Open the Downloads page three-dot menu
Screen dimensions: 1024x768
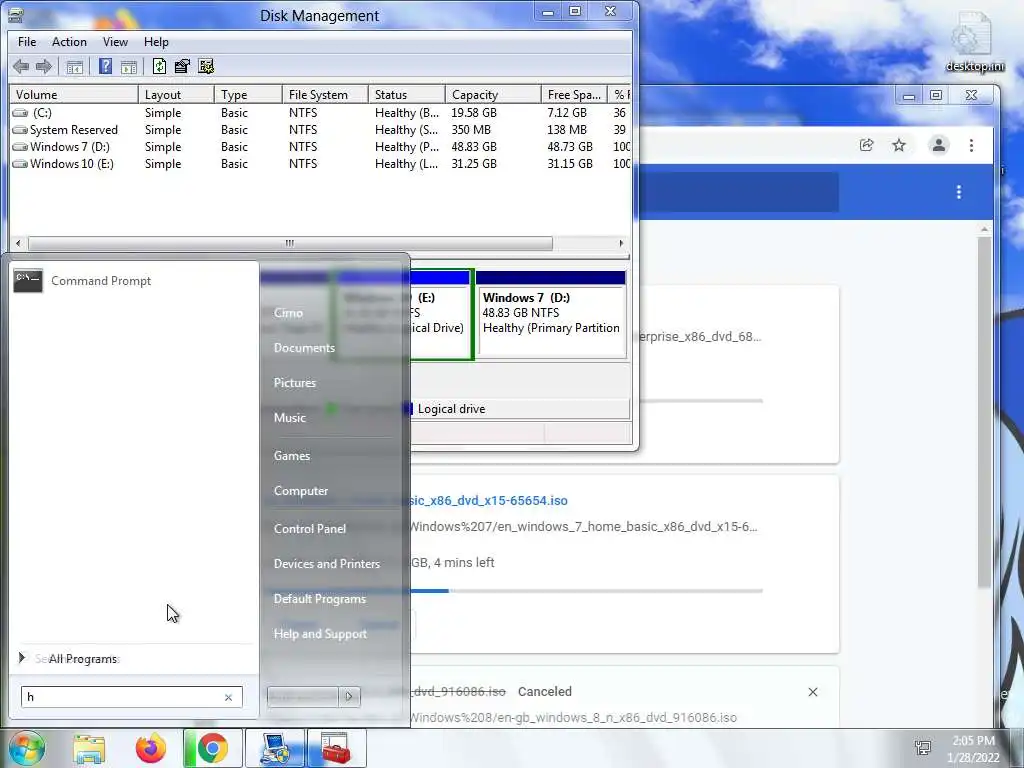click(959, 192)
